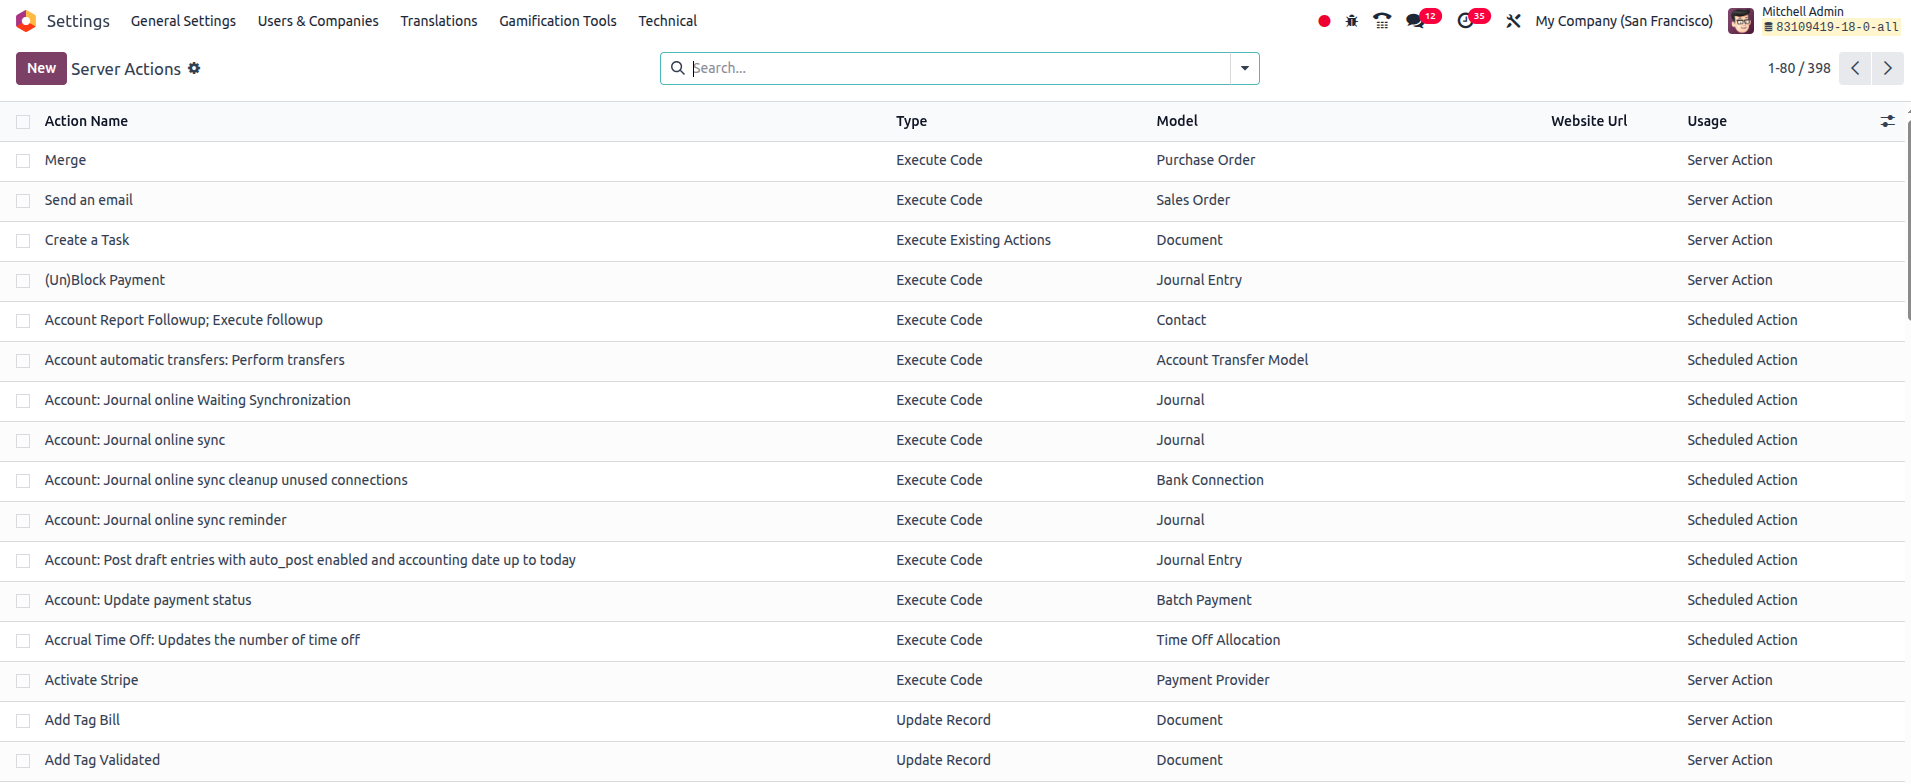The image size is (1911, 784).
Task: Open the Mitchell Admin user menu
Action: coord(1815,20)
